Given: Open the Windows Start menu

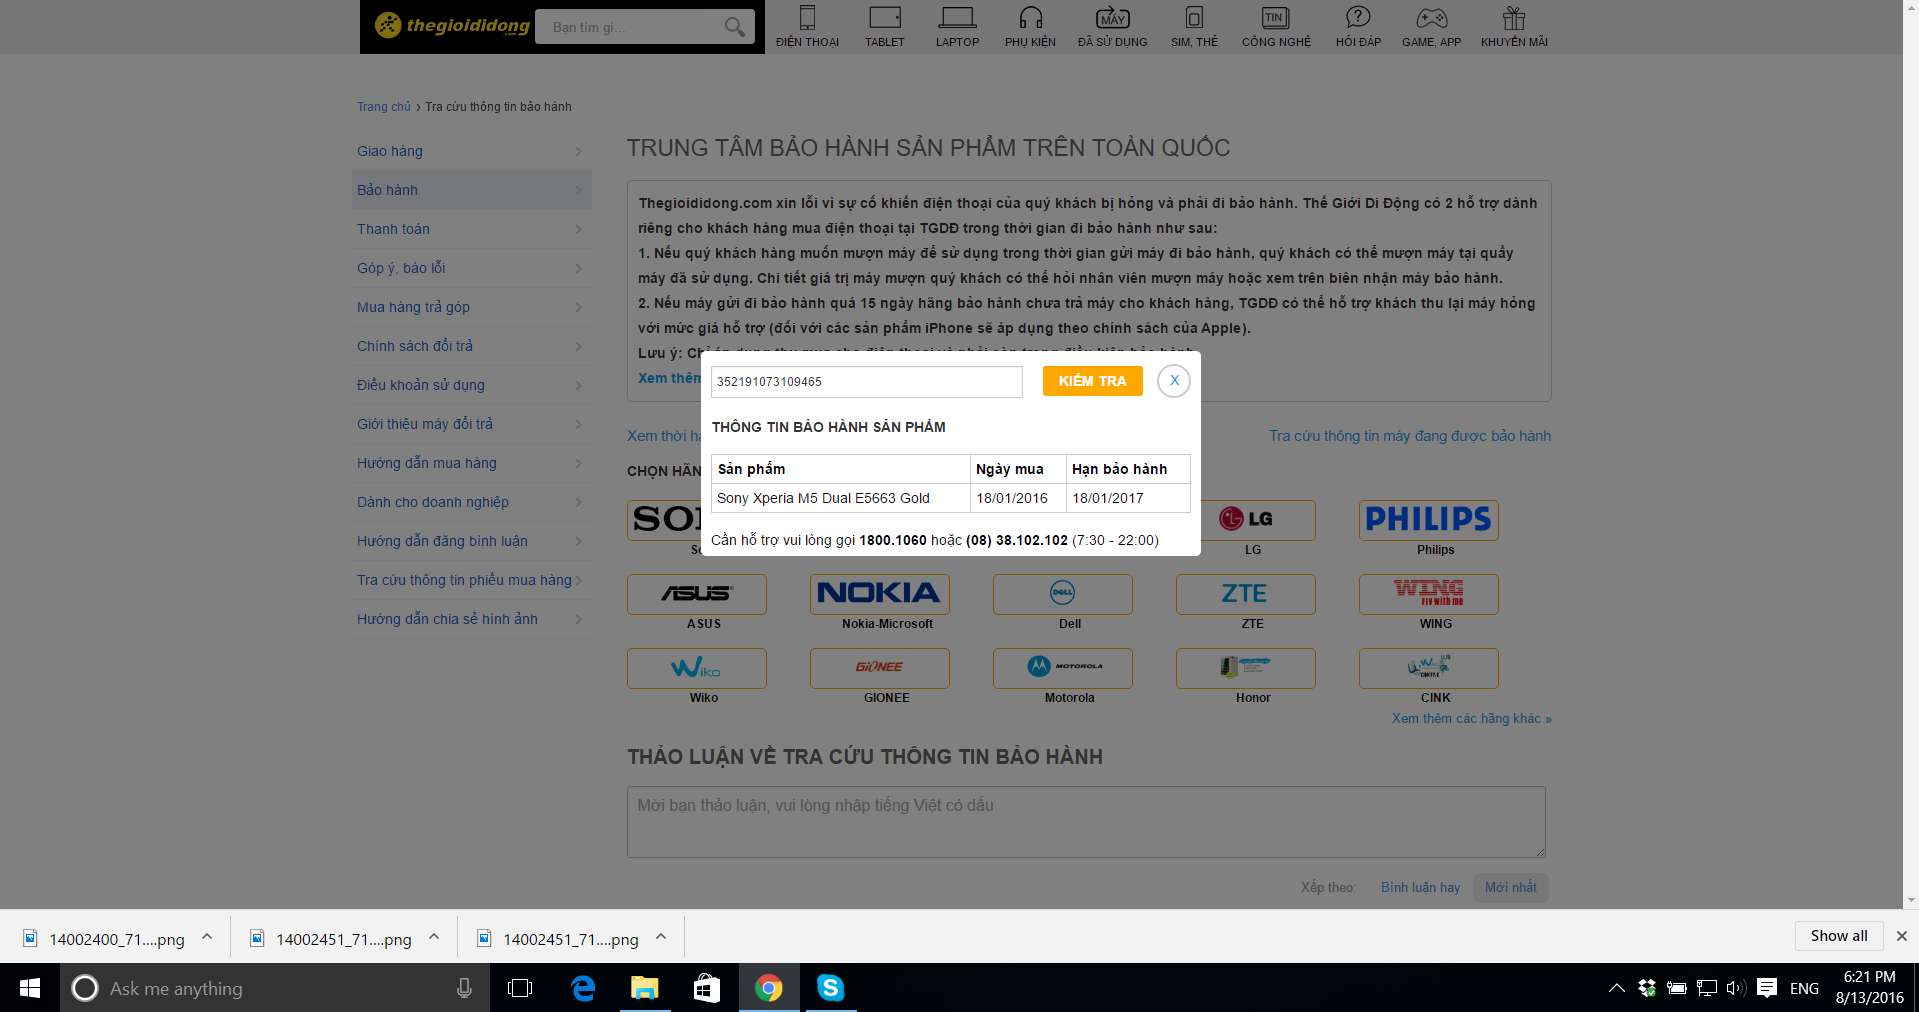Looking at the screenshot, I should pos(30,988).
